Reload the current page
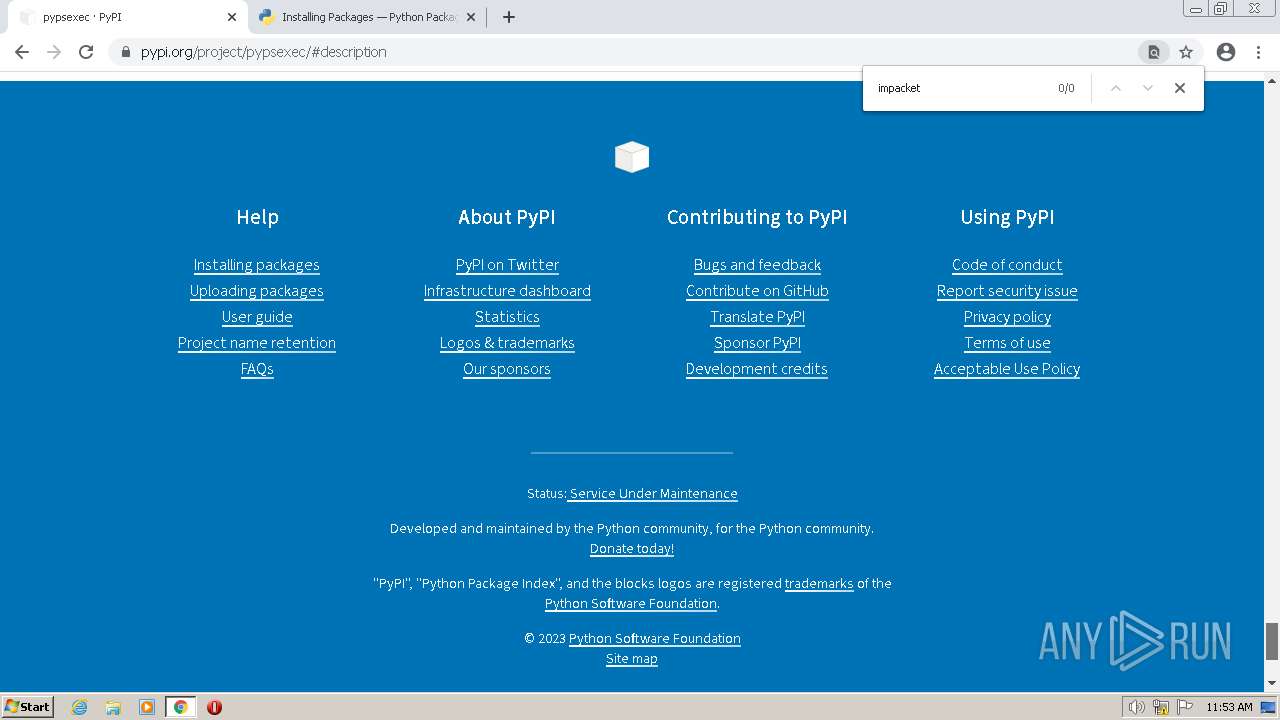 click(x=86, y=52)
